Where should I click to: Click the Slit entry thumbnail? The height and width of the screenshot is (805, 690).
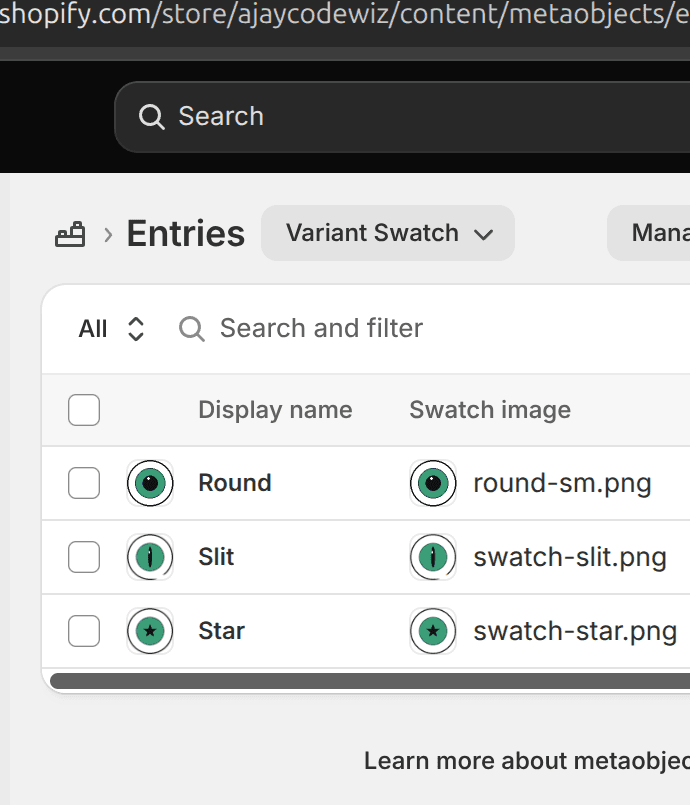tap(150, 557)
